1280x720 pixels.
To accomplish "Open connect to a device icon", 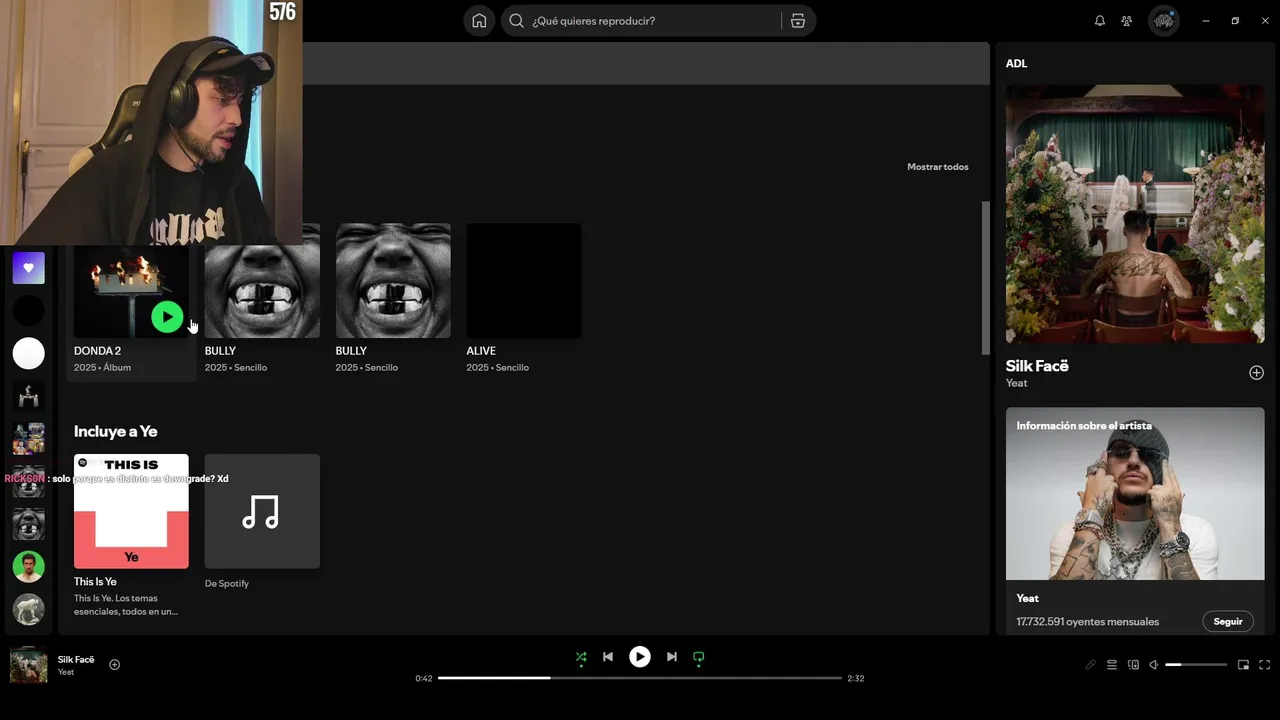I will click(x=1133, y=665).
